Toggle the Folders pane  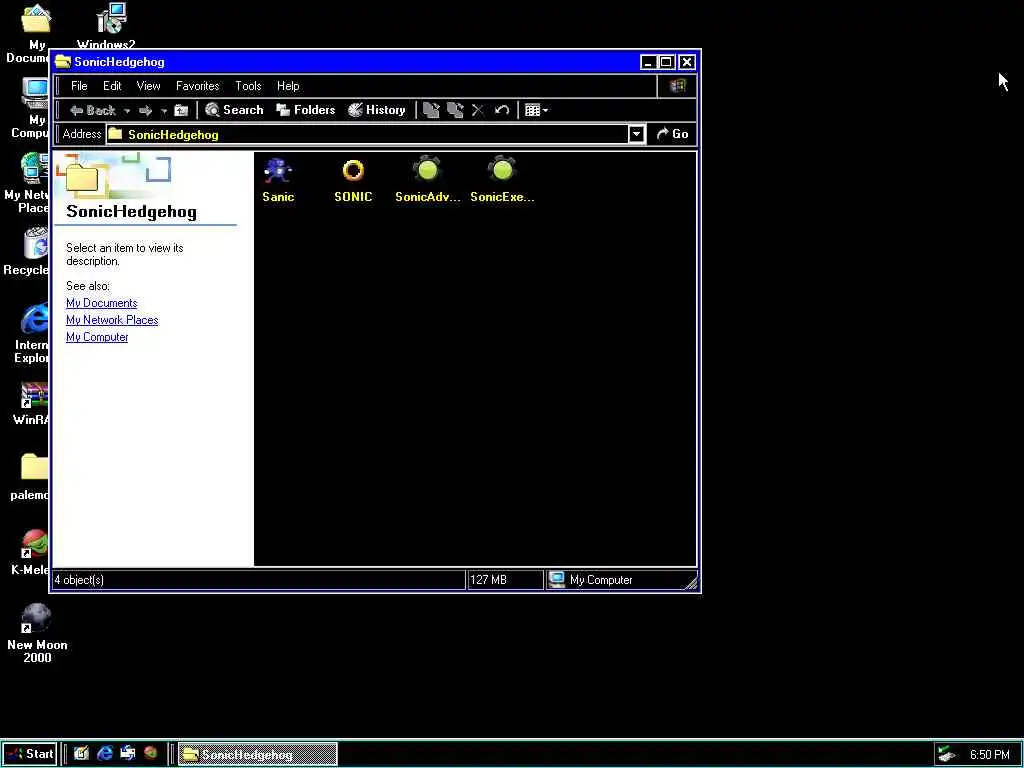[x=306, y=110]
